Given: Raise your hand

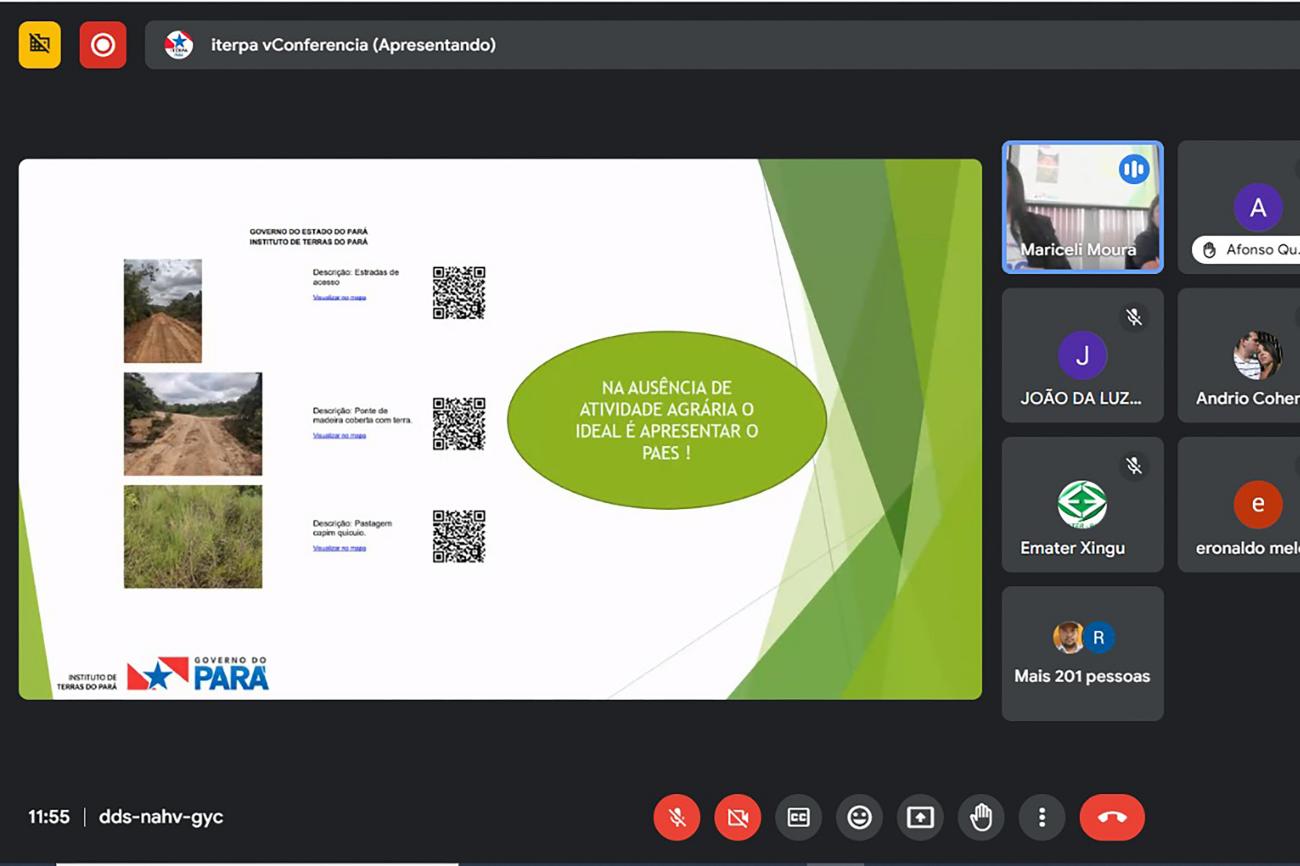Looking at the screenshot, I should click(x=981, y=817).
